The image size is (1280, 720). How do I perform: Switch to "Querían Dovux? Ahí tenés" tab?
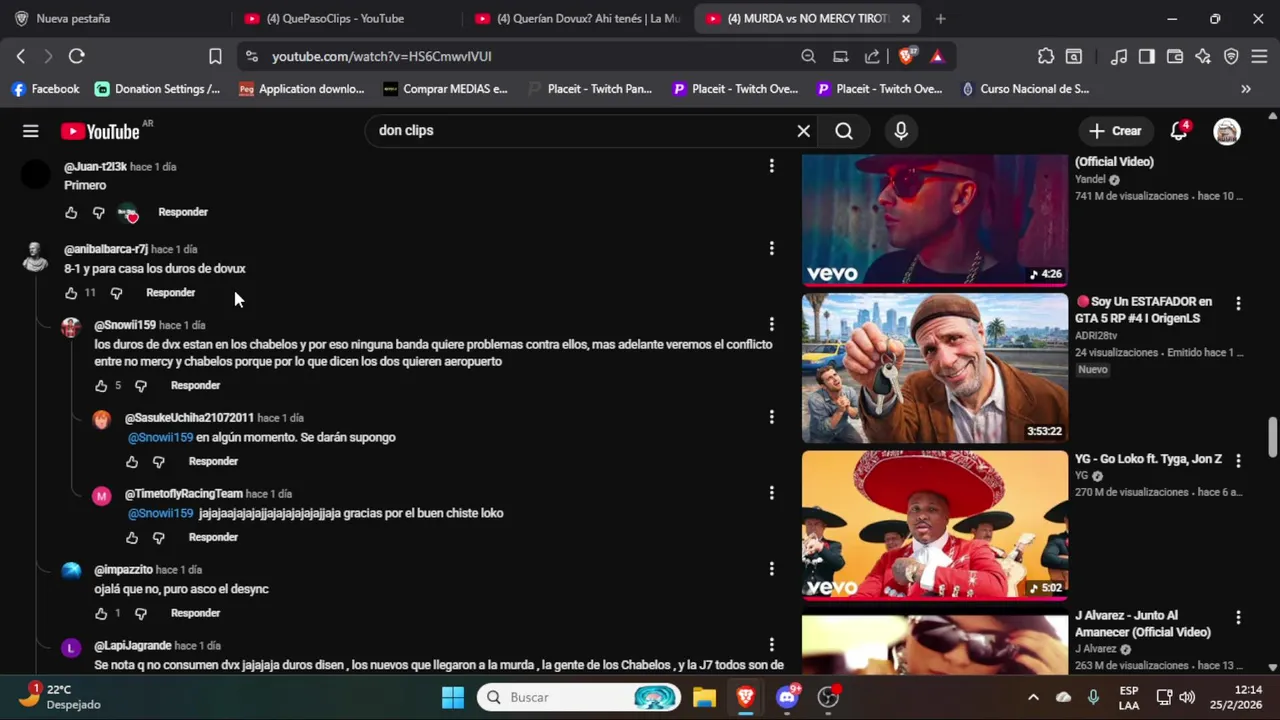coord(578,19)
